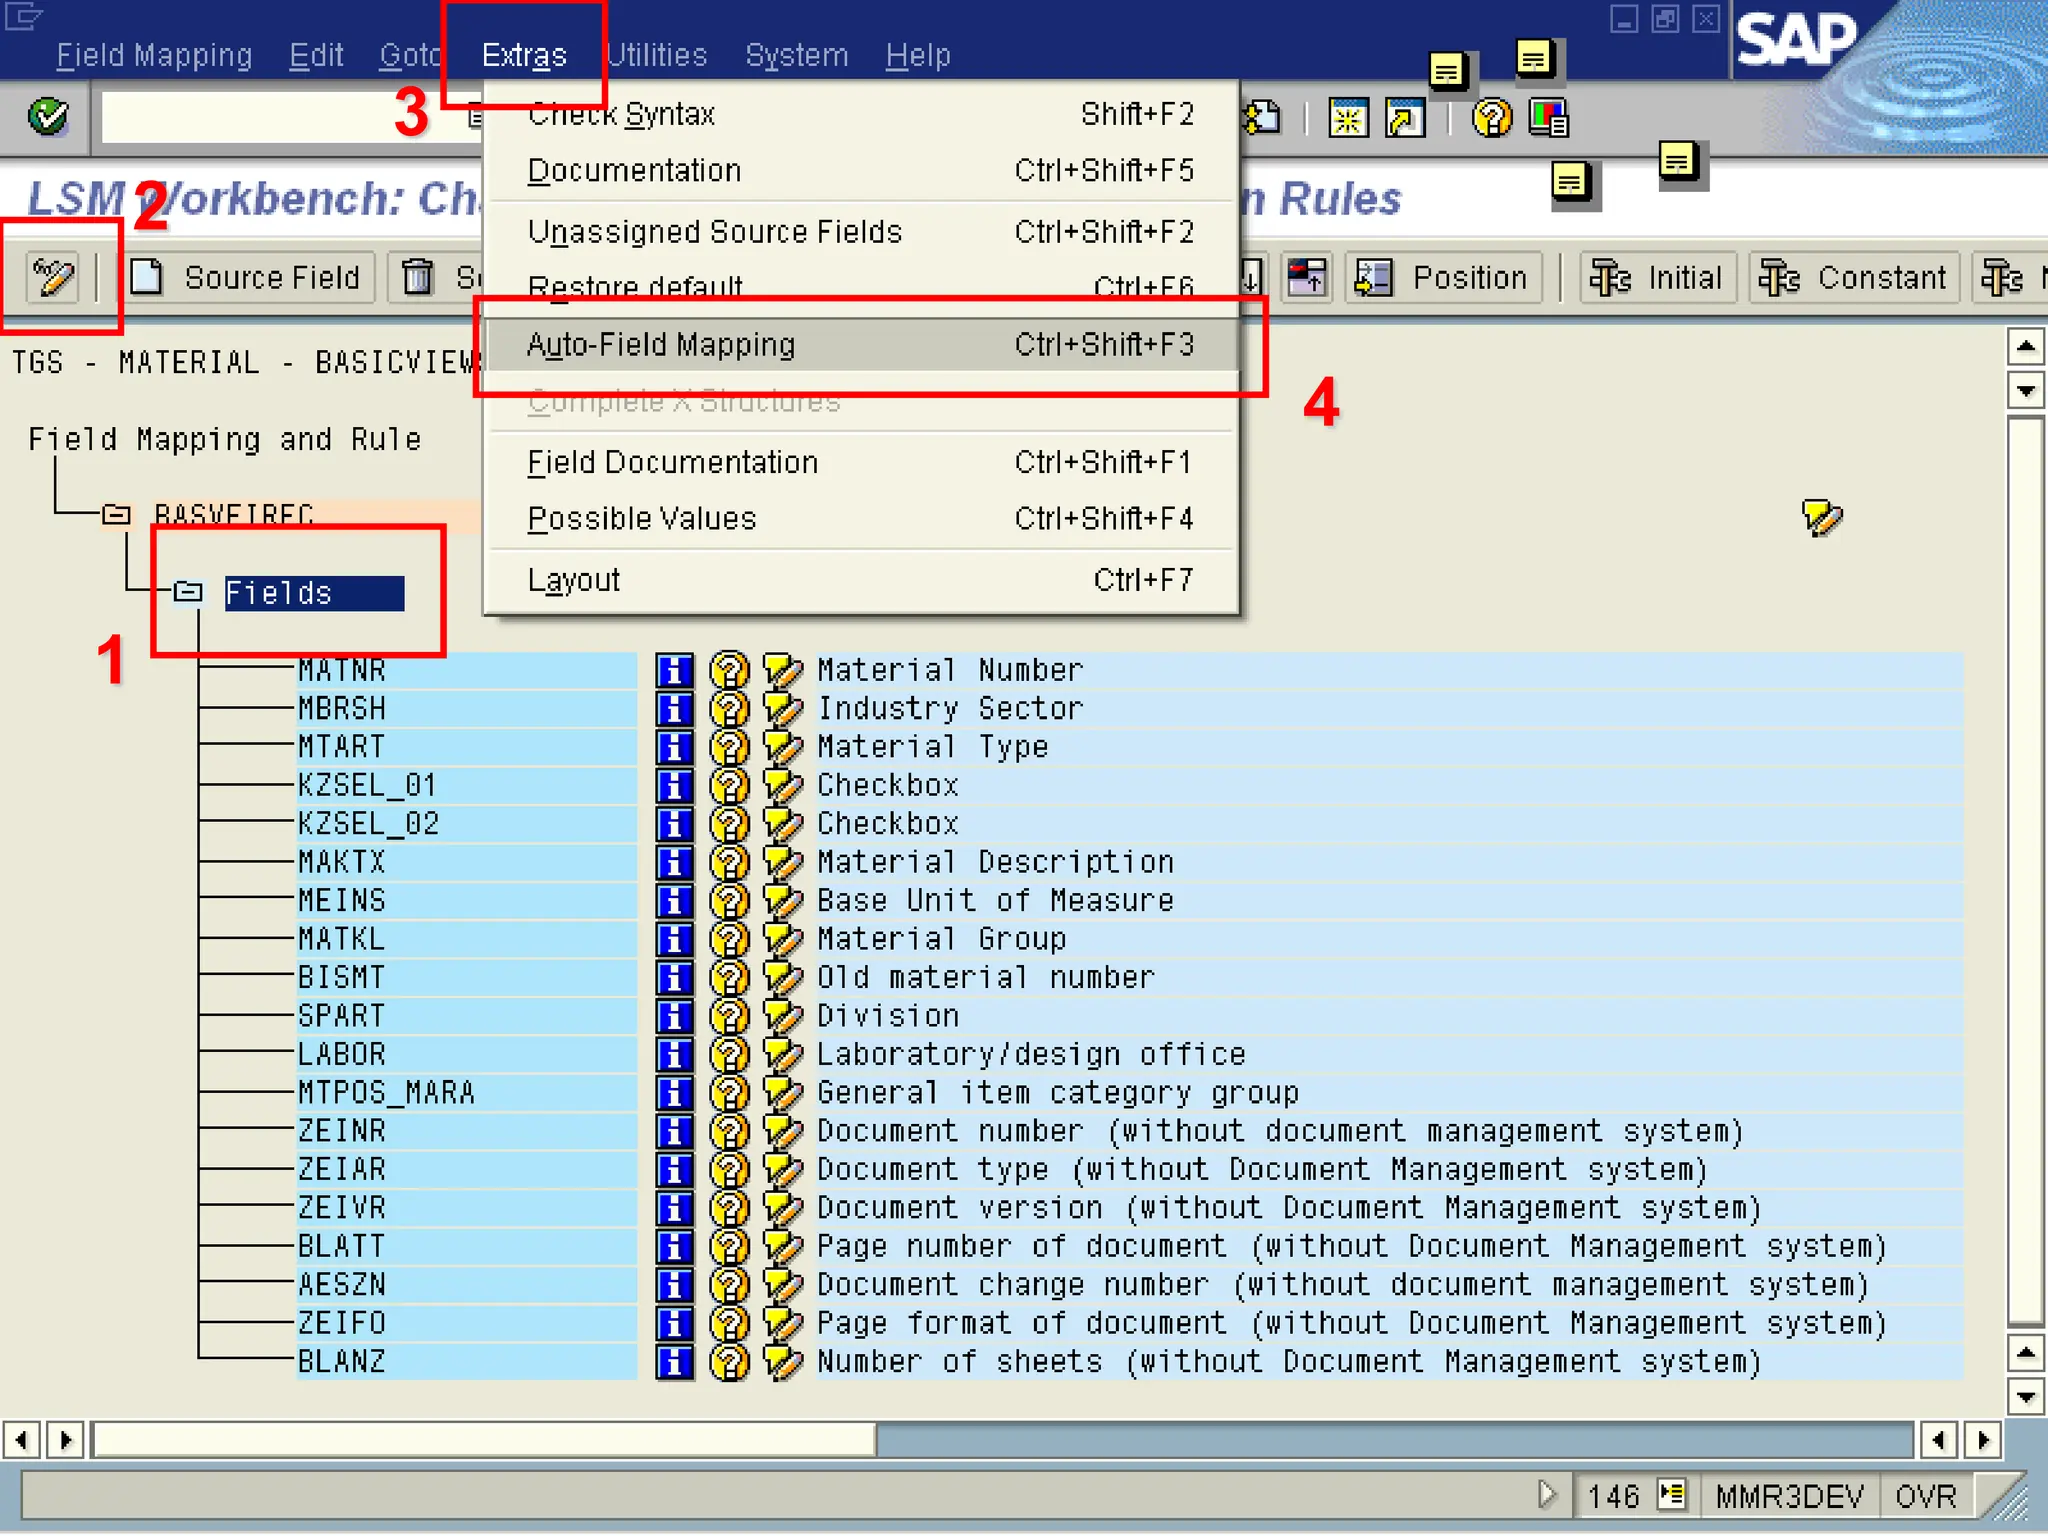Click the green Enter checkmark icon

pos(47,117)
